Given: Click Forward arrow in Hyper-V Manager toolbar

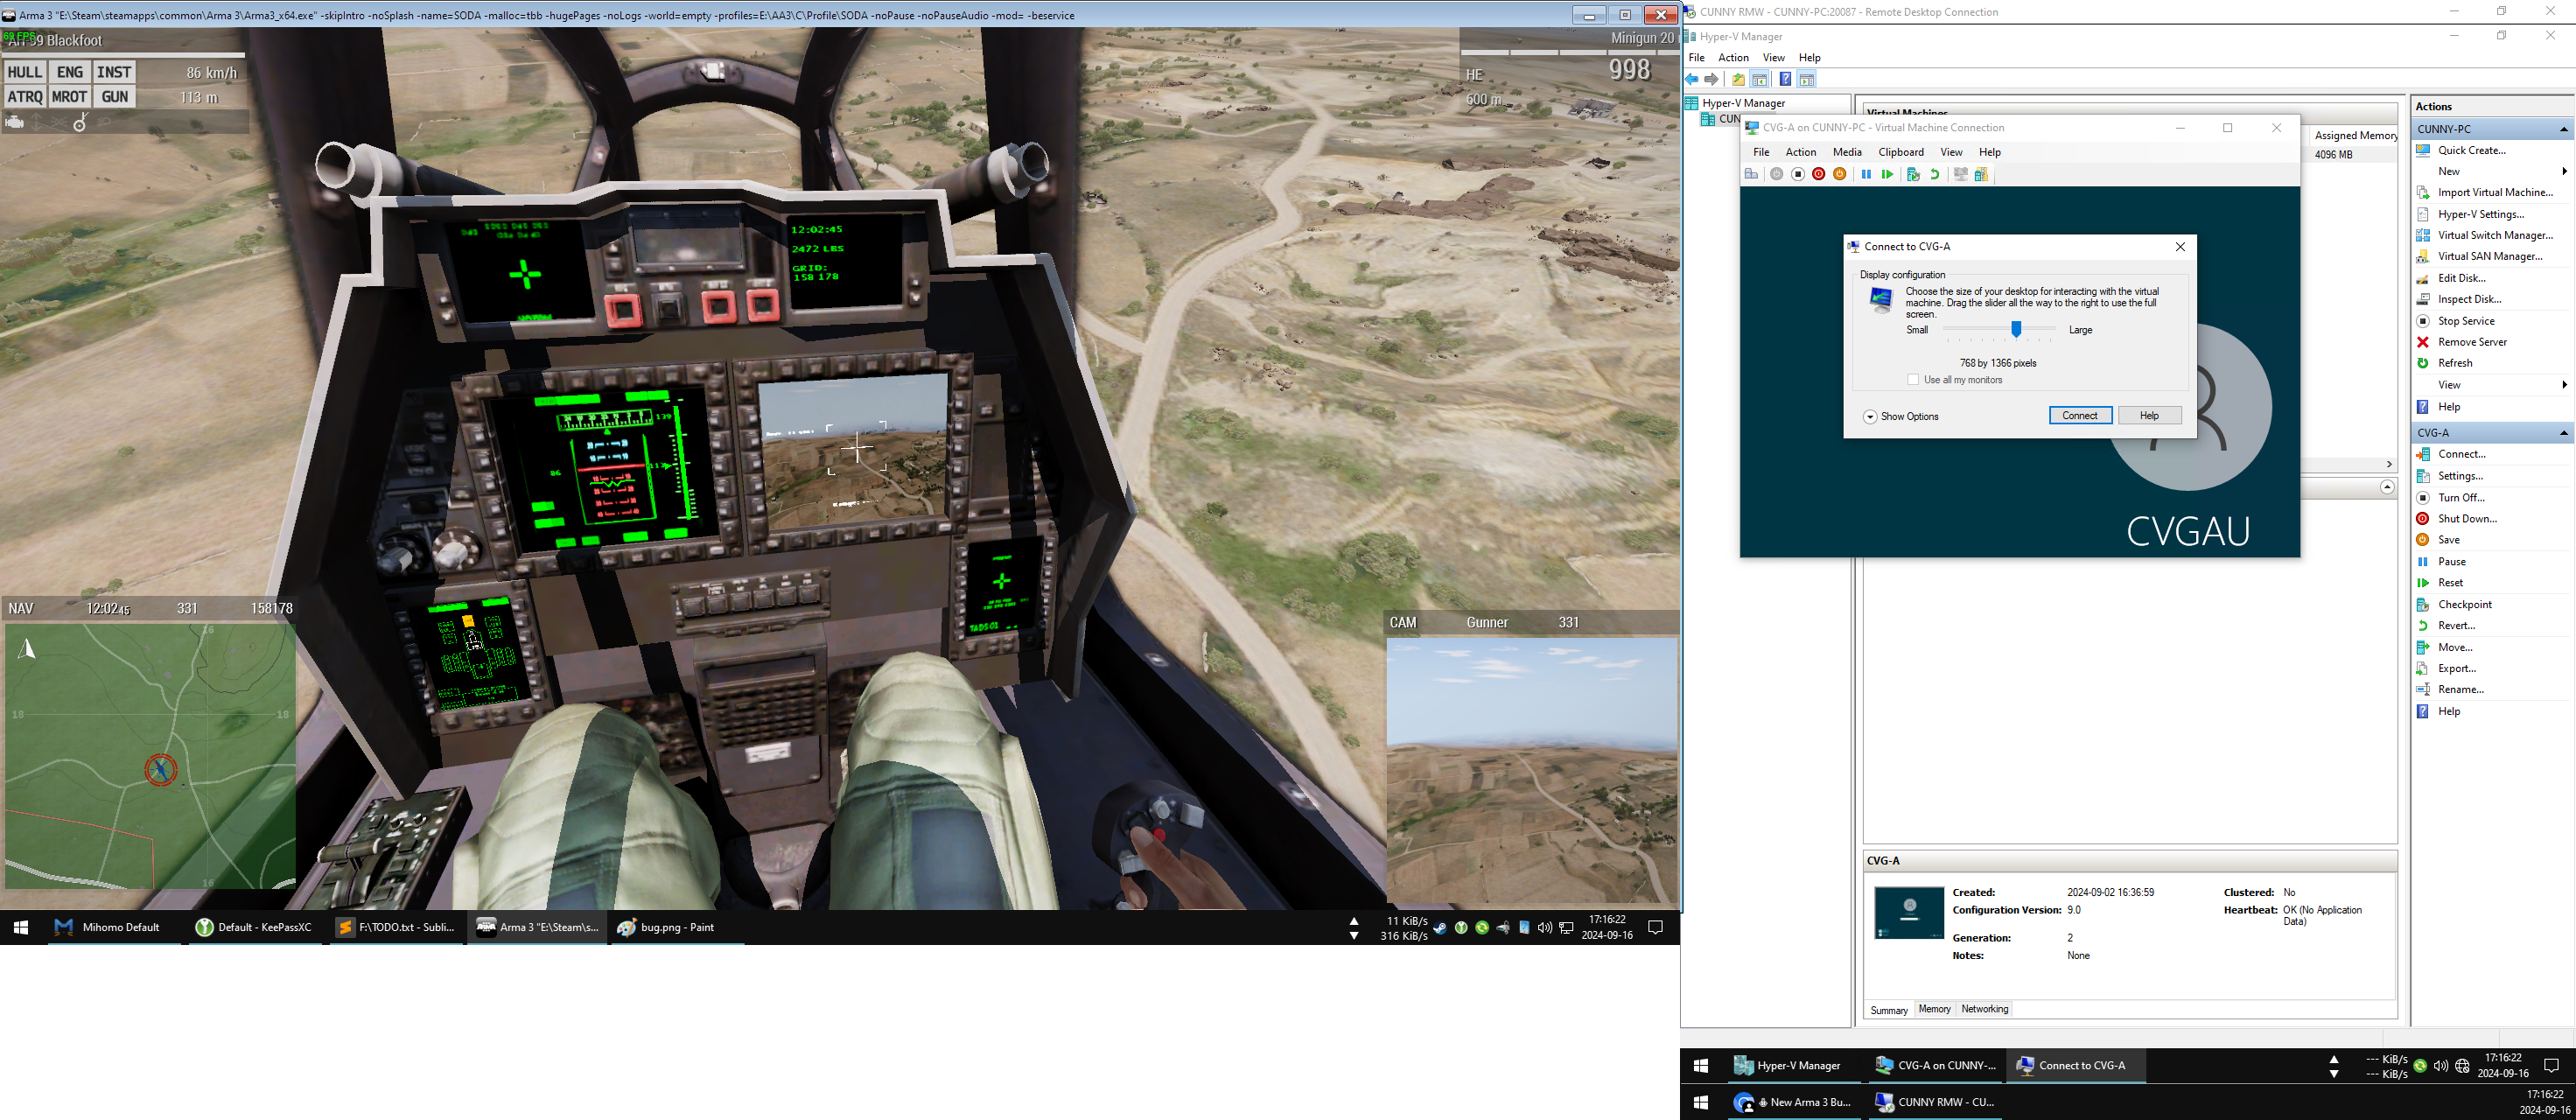Looking at the screenshot, I should [x=1712, y=79].
